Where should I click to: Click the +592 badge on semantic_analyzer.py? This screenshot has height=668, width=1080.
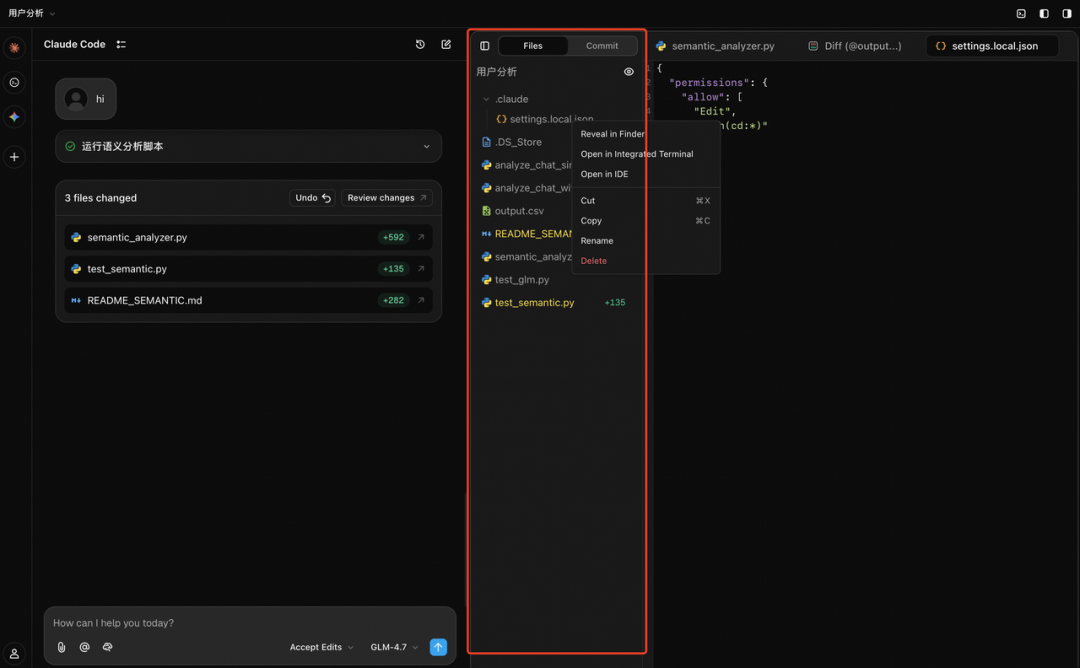pyautogui.click(x=393, y=237)
